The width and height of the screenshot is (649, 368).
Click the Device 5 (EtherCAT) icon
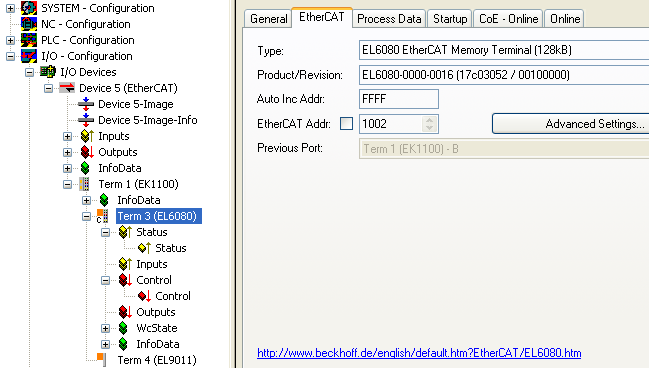tap(67, 88)
